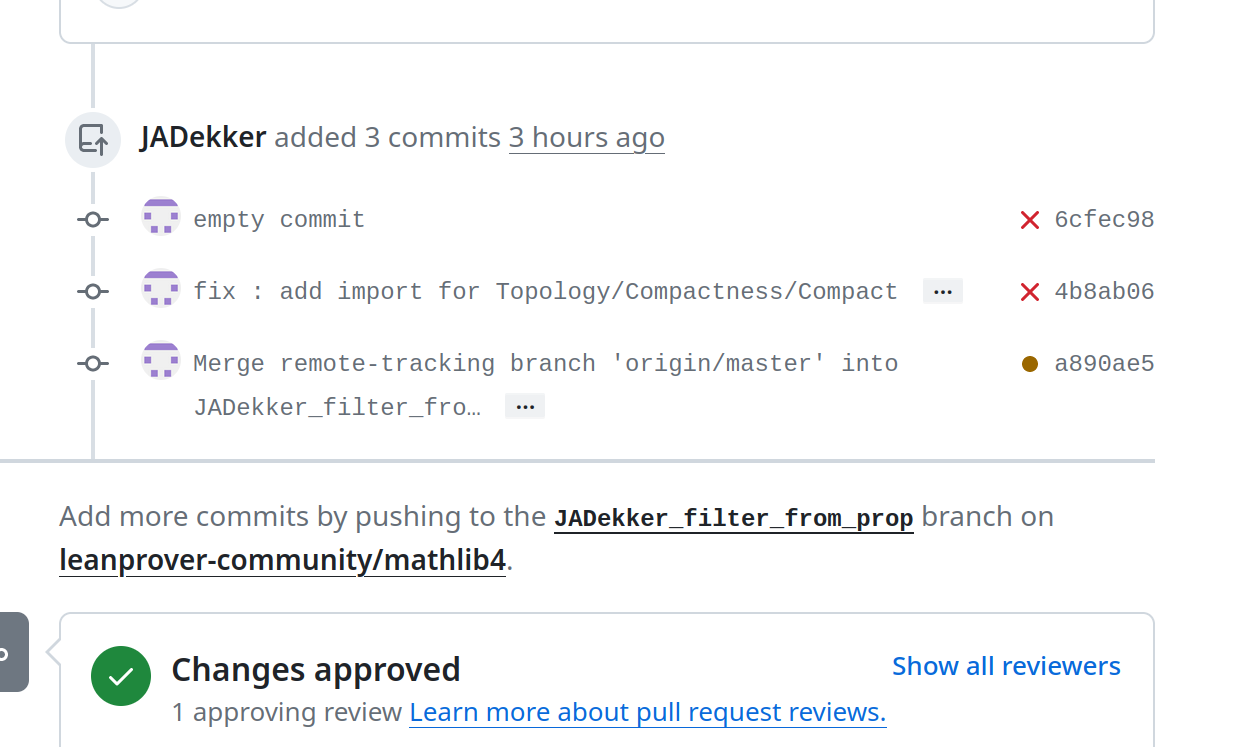Click commit node icon beside 'empty commit'
Viewport: 1258px width, 747px height.
click(93, 219)
